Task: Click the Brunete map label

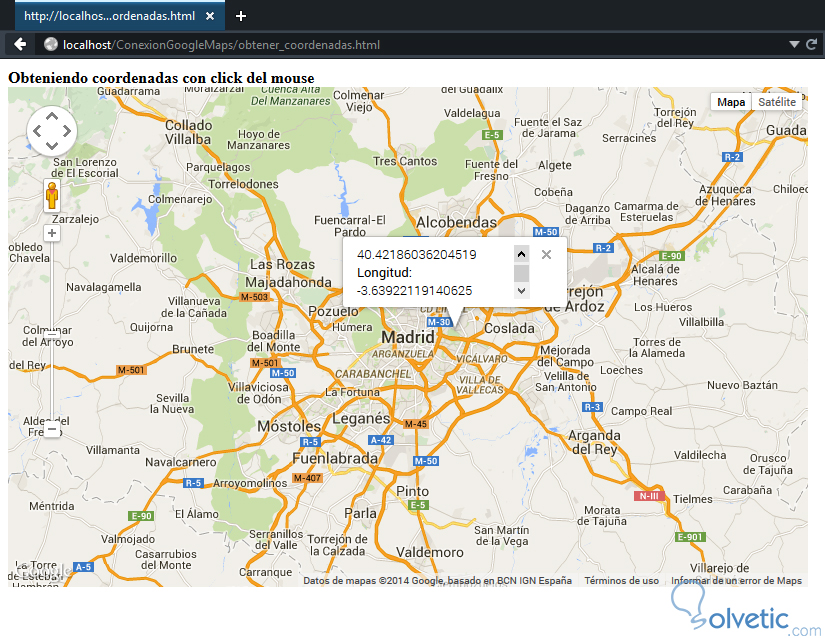Action: pos(193,349)
